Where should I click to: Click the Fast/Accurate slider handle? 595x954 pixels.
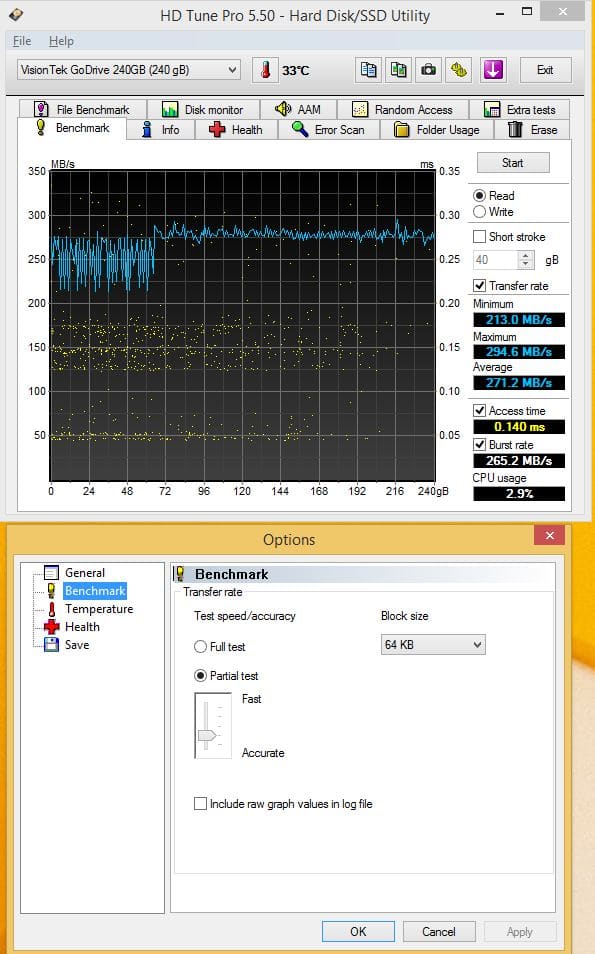point(207,736)
